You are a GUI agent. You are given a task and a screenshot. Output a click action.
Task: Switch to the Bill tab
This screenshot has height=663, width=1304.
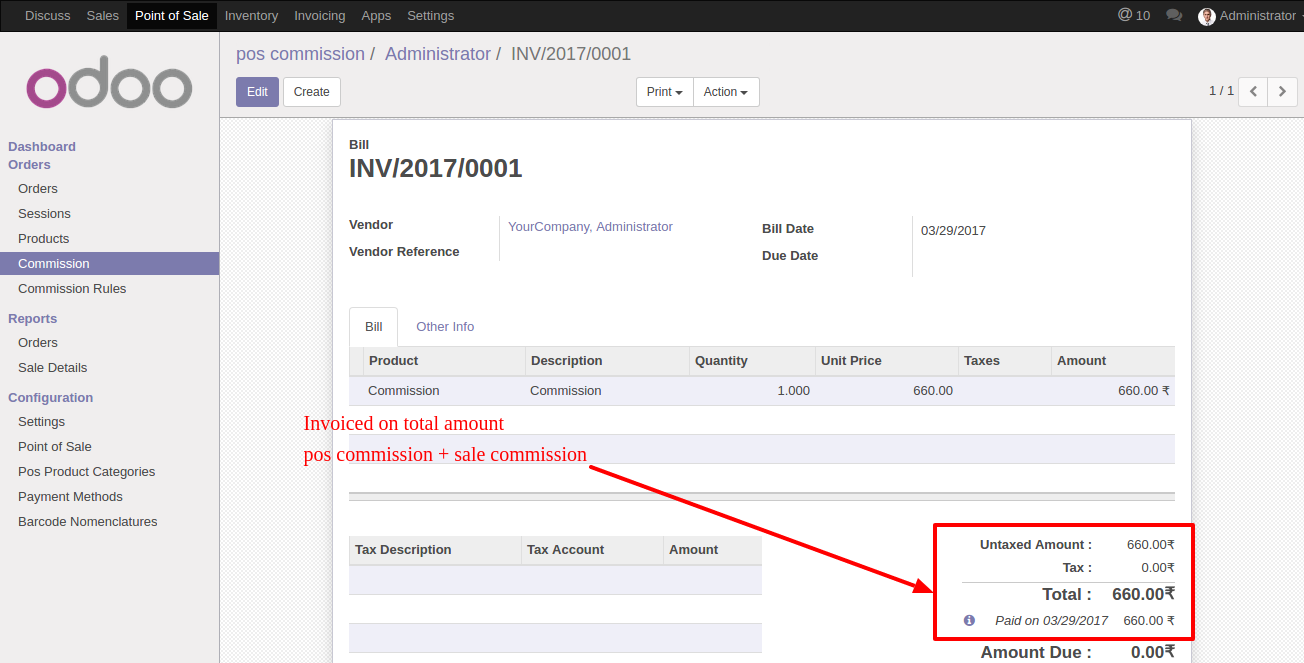[x=374, y=327]
